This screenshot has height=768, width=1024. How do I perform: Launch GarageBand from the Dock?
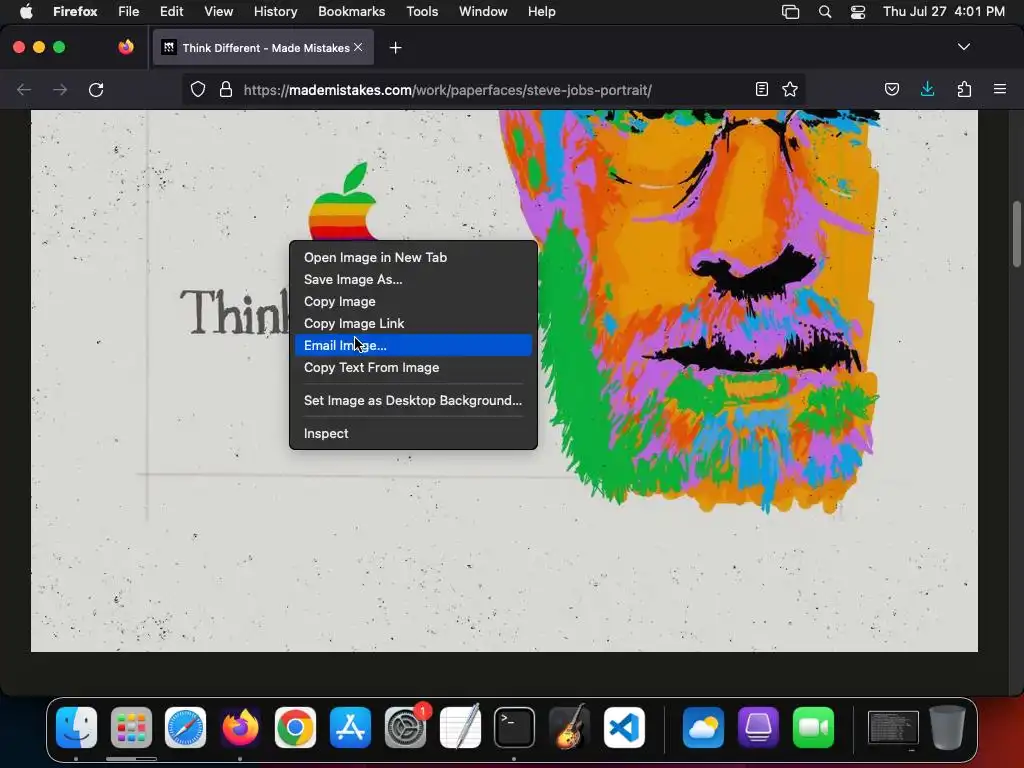[569, 727]
